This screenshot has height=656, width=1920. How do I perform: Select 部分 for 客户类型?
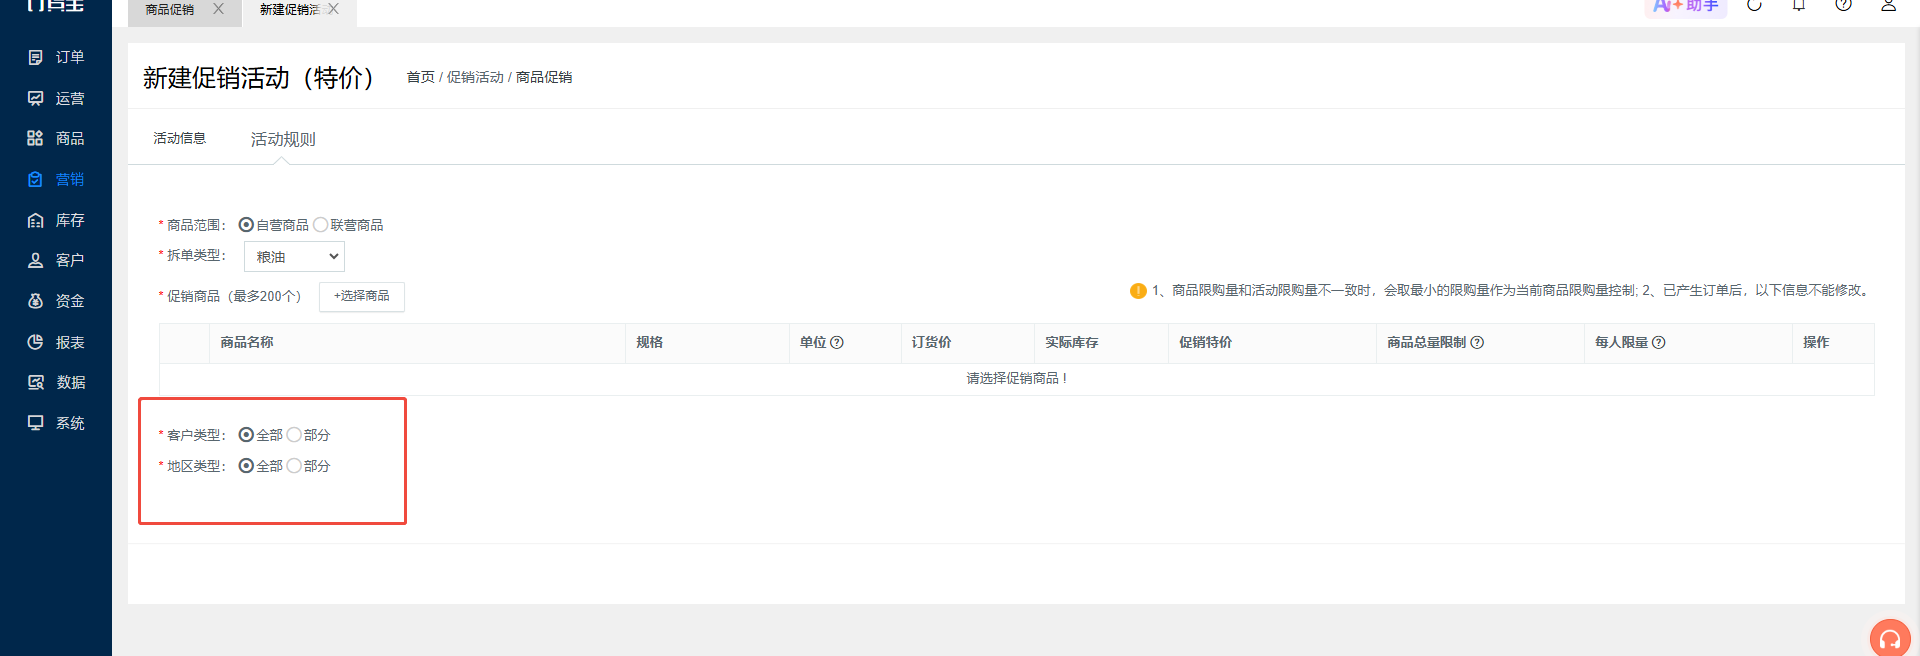tap(294, 435)
